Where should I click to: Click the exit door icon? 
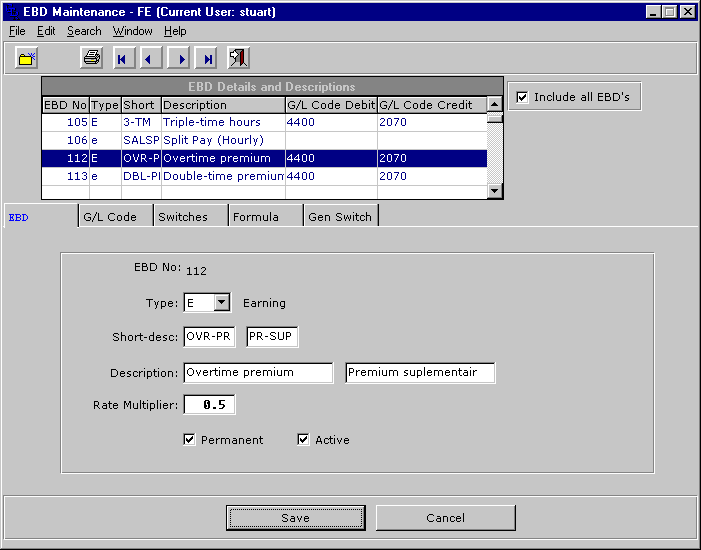[x=238, y=58]
